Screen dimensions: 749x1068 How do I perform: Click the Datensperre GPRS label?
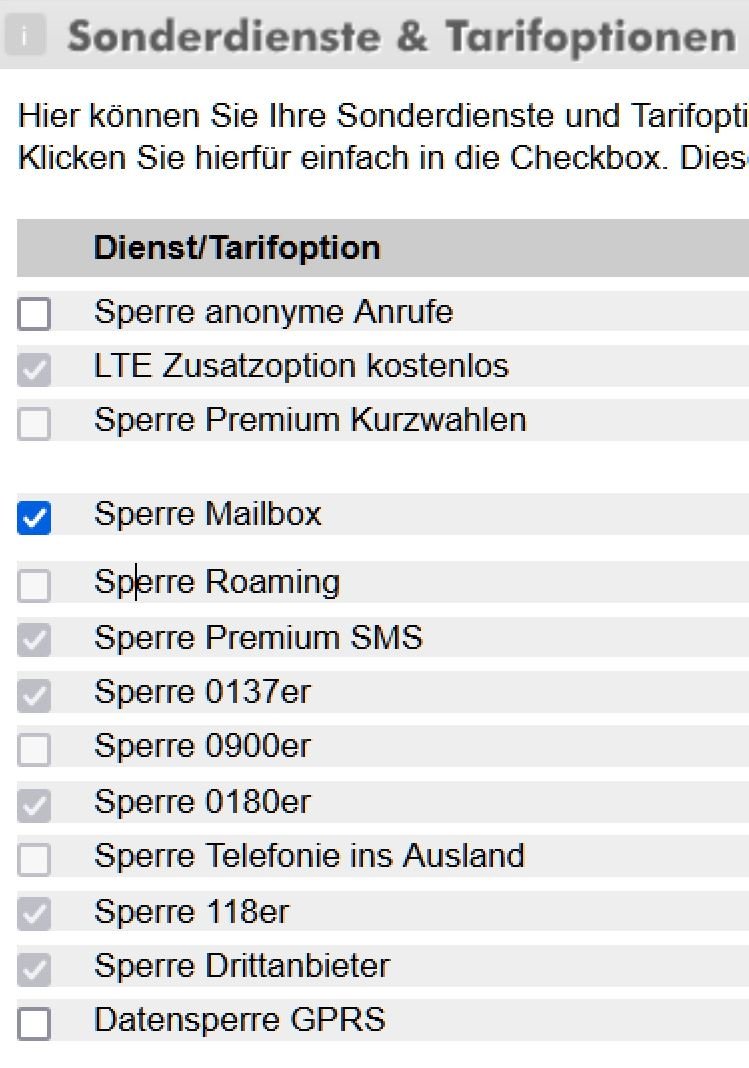pyautogui.click(x=240, y=1020)
